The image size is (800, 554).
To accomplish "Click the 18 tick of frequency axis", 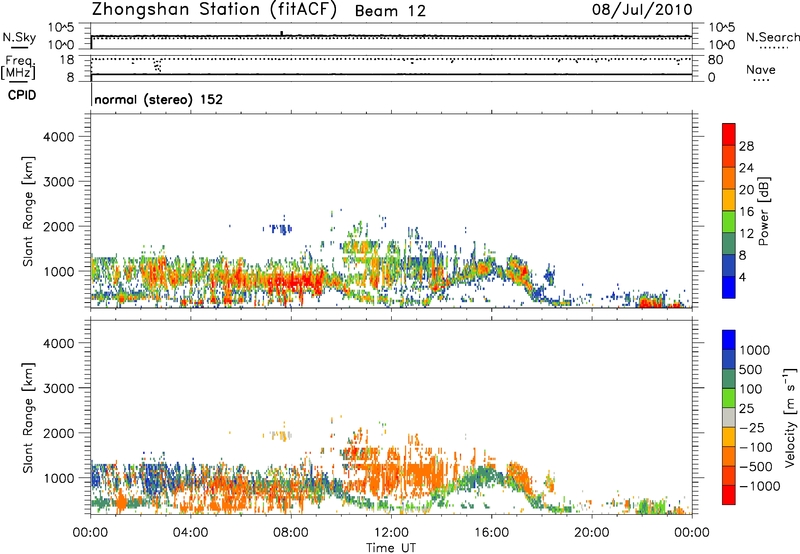I will 67,60.
